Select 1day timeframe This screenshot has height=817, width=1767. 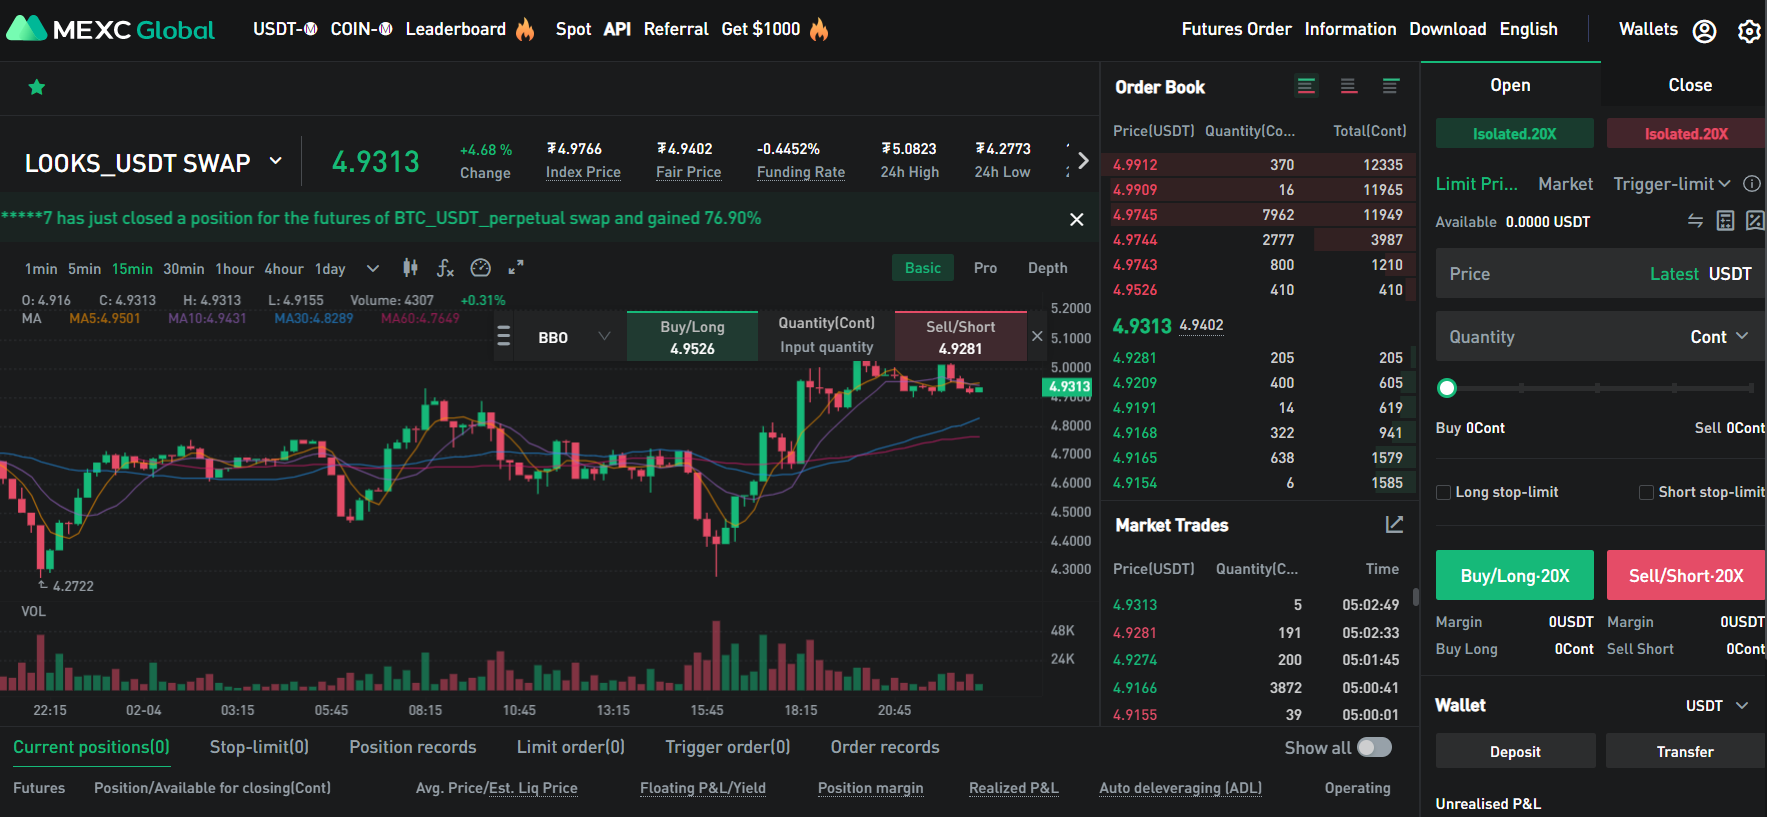click(330, 269)
